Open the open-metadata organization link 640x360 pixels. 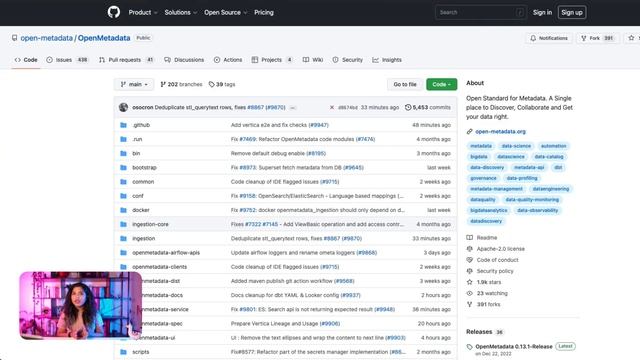[47, 38]
